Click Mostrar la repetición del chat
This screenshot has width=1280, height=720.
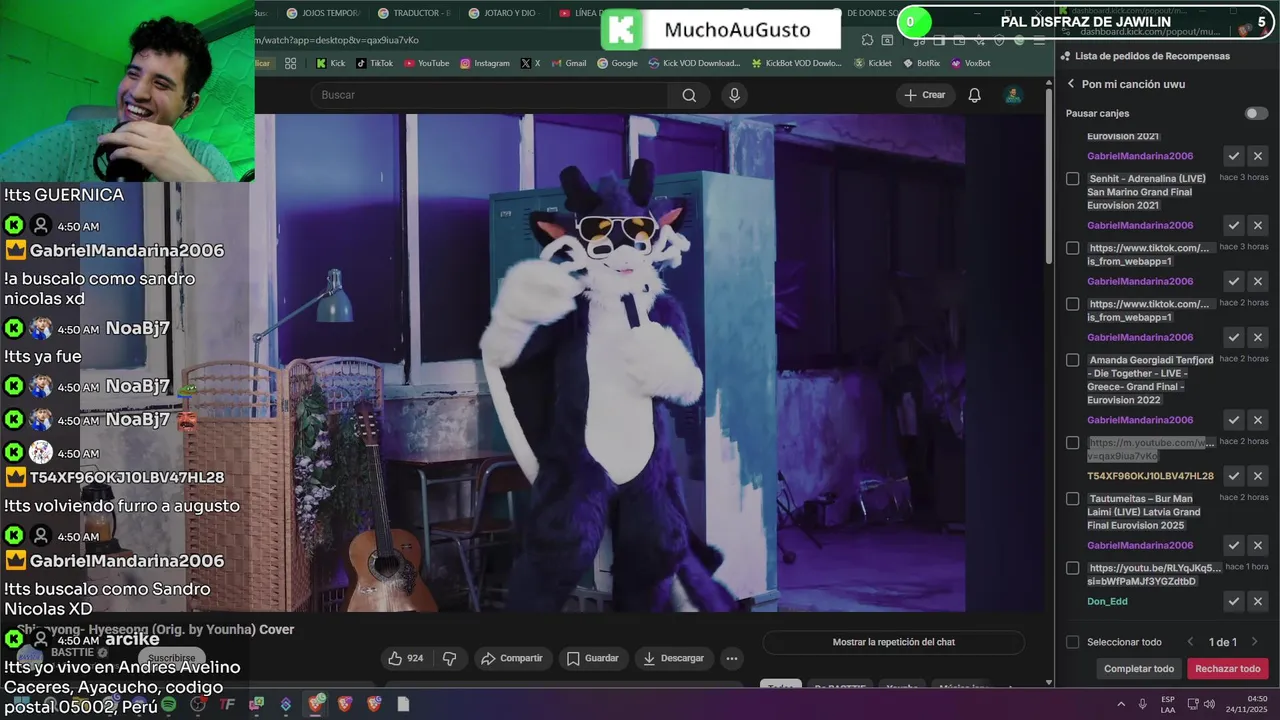coord(893,642)
